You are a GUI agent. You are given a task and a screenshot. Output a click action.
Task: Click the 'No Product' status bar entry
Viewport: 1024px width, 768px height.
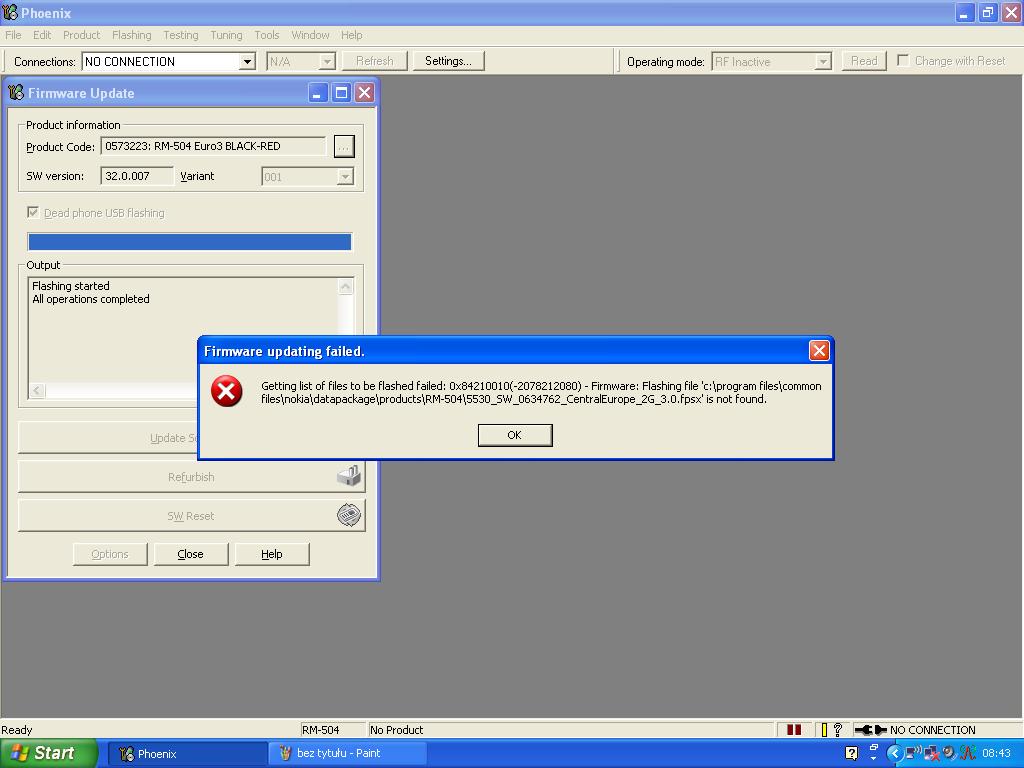[x=396, y=729]
